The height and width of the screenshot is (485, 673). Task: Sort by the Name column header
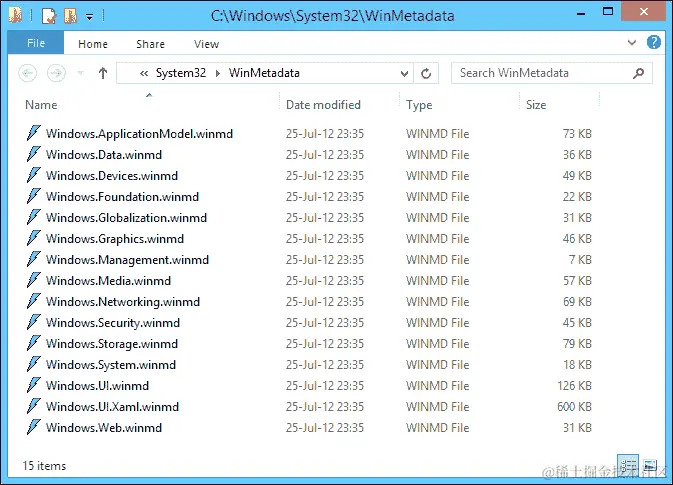click(x=41, y=105)
